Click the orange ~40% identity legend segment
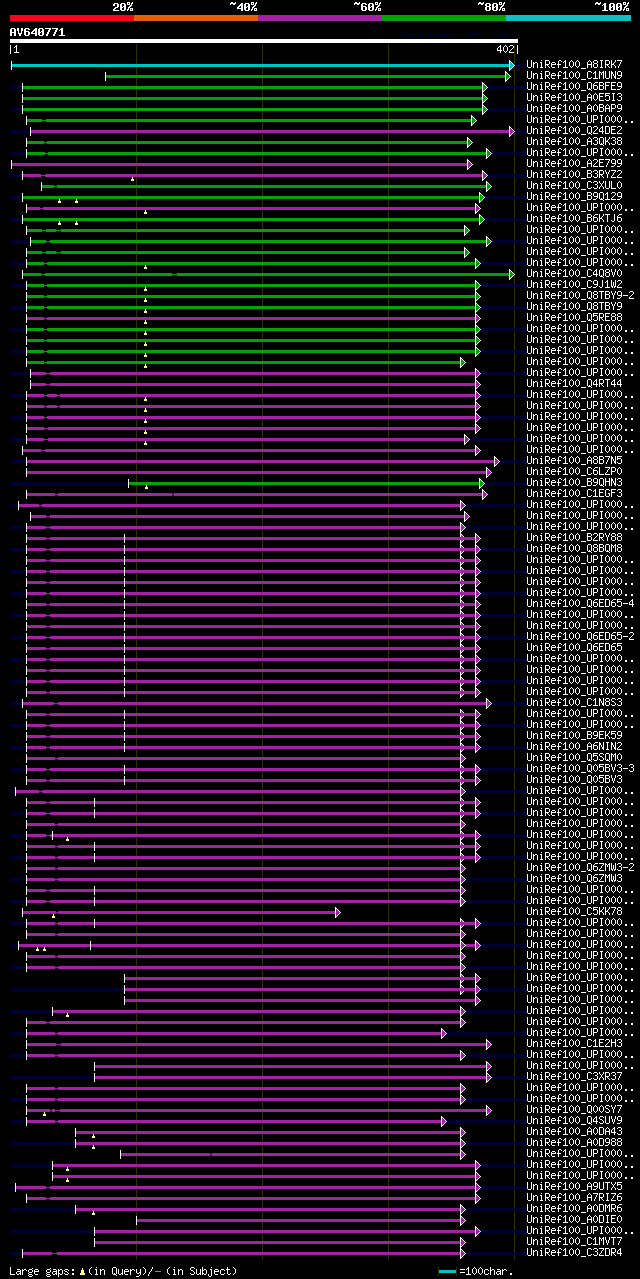Image resolution: width=640 pixels, height=1279 pixels. (x=196, y=17)
